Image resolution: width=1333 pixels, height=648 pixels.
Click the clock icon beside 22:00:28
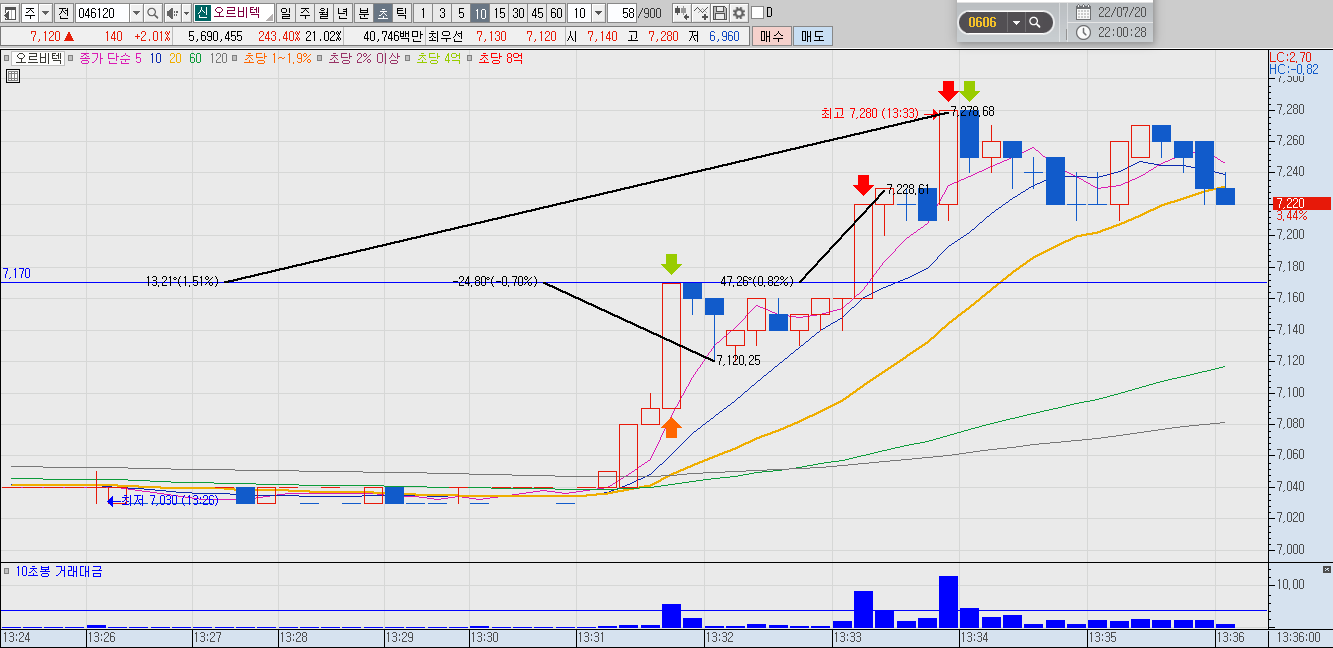pyautogui.click(x=1084, y=33)
